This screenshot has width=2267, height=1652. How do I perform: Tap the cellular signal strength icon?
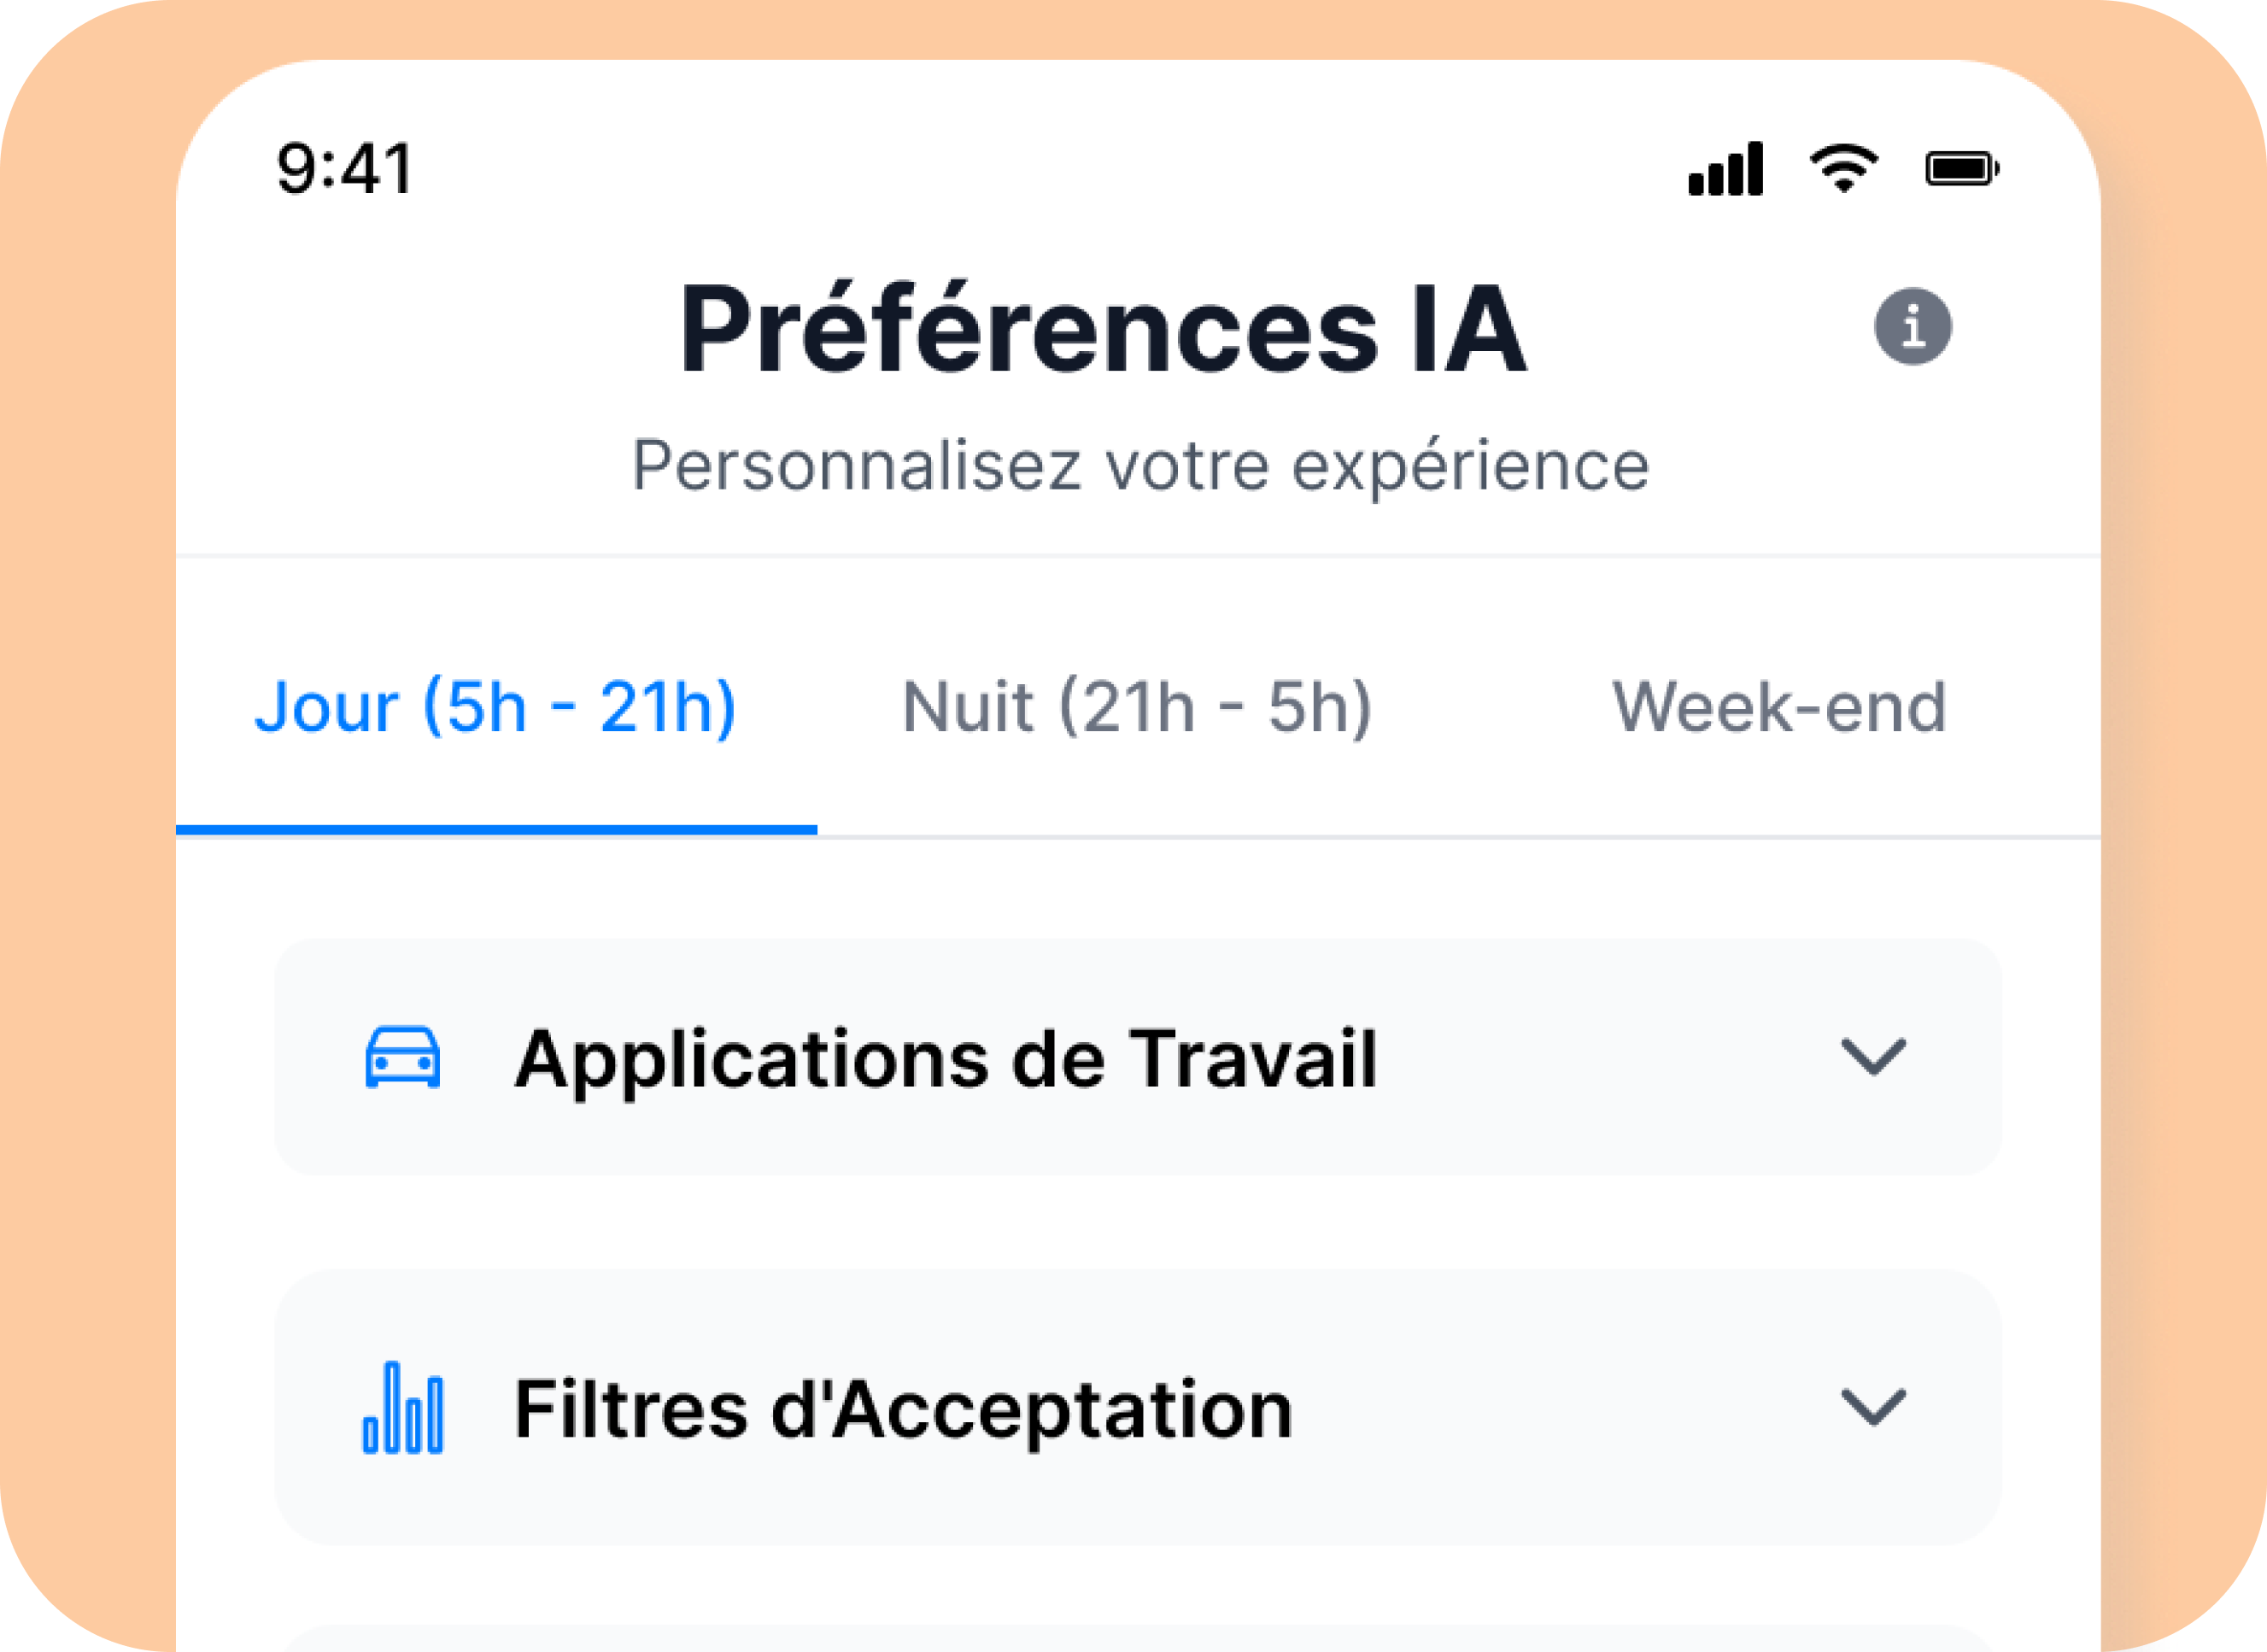(x=1725, y=170)
